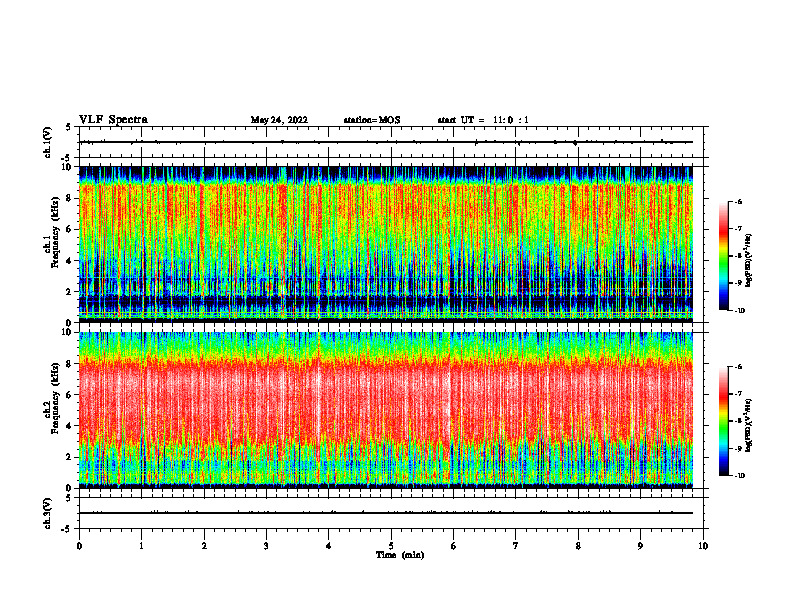Image resolution: width=792 pixels, height=612 pixels.
Task: Click the "VLF Spectra" plot title
Action: (113, 120)
